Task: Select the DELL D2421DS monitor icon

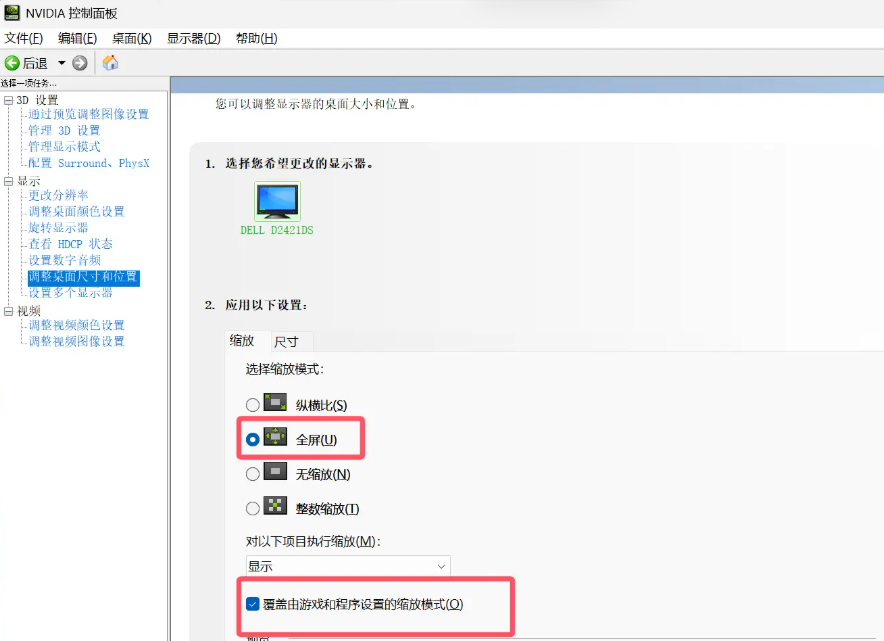Action: [x=277, y=201]
